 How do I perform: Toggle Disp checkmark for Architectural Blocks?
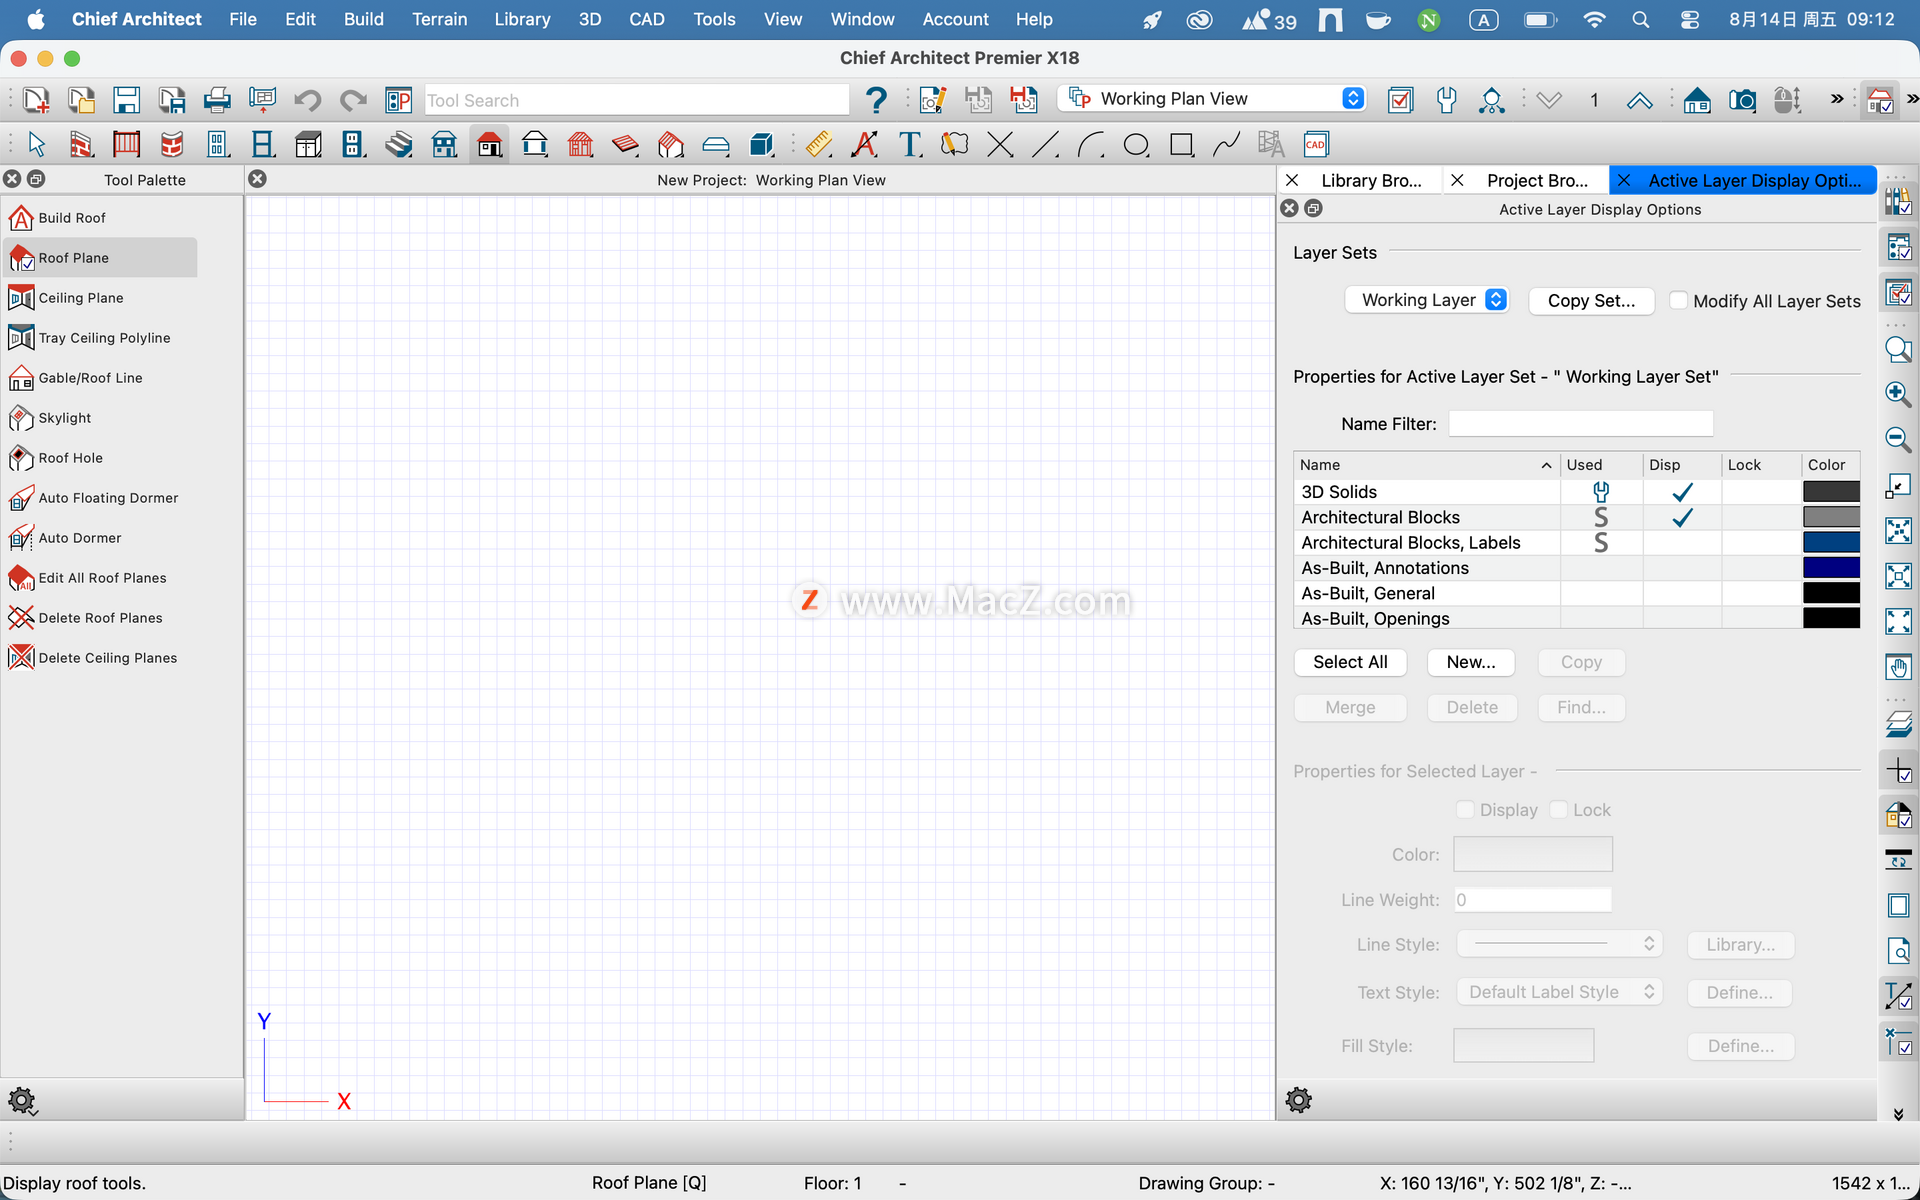[1682, 517]
